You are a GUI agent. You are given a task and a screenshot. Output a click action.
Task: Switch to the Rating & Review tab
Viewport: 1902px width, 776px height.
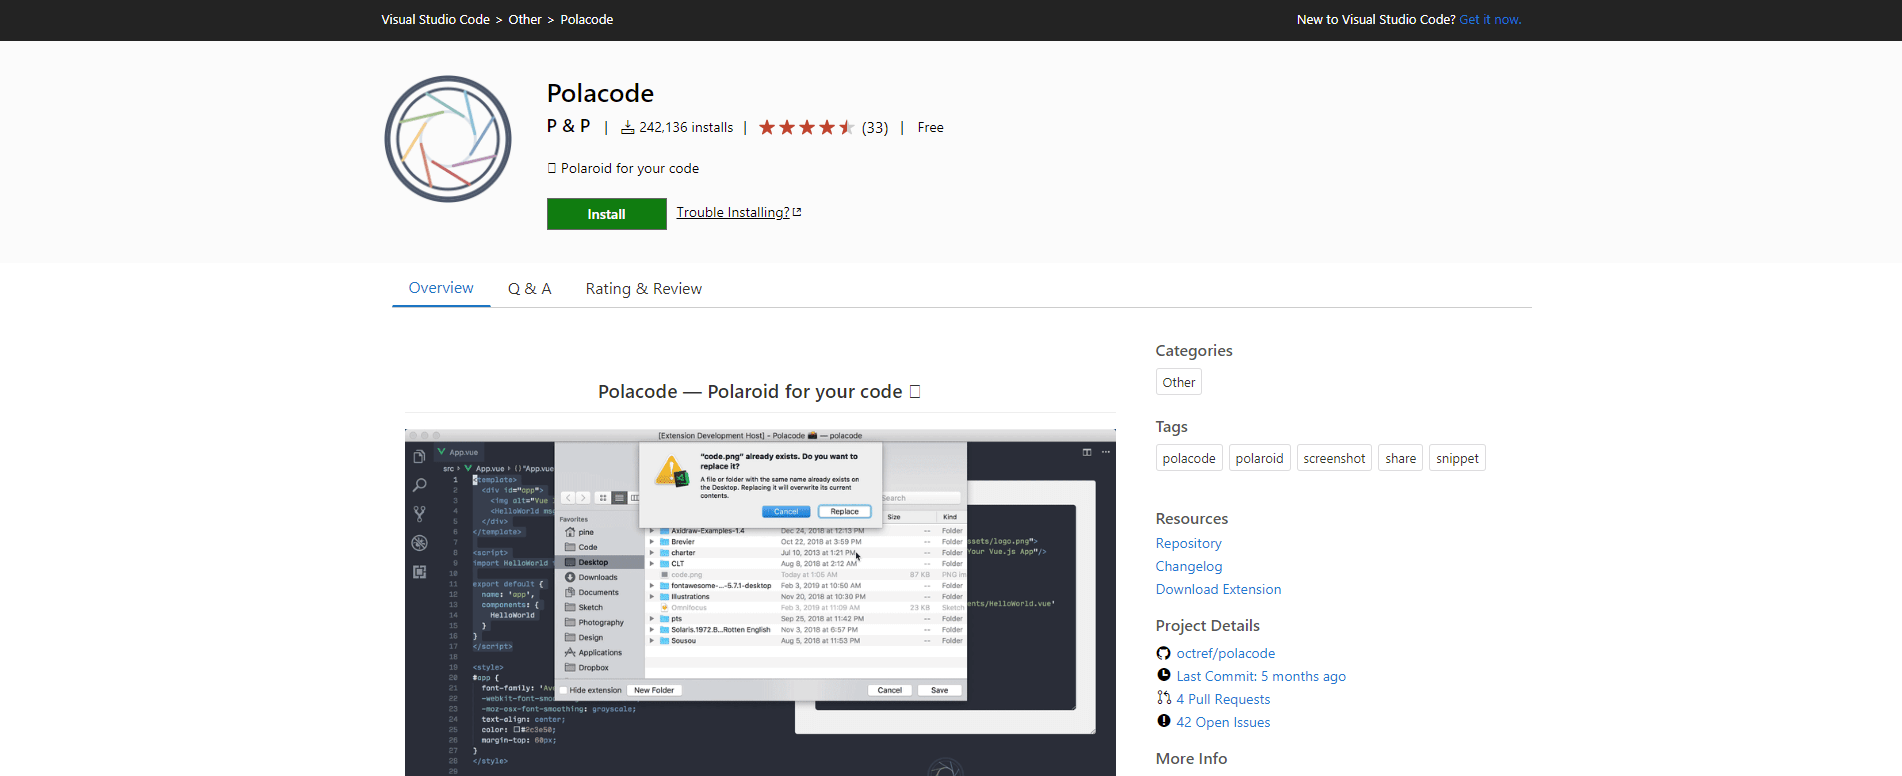644,289
